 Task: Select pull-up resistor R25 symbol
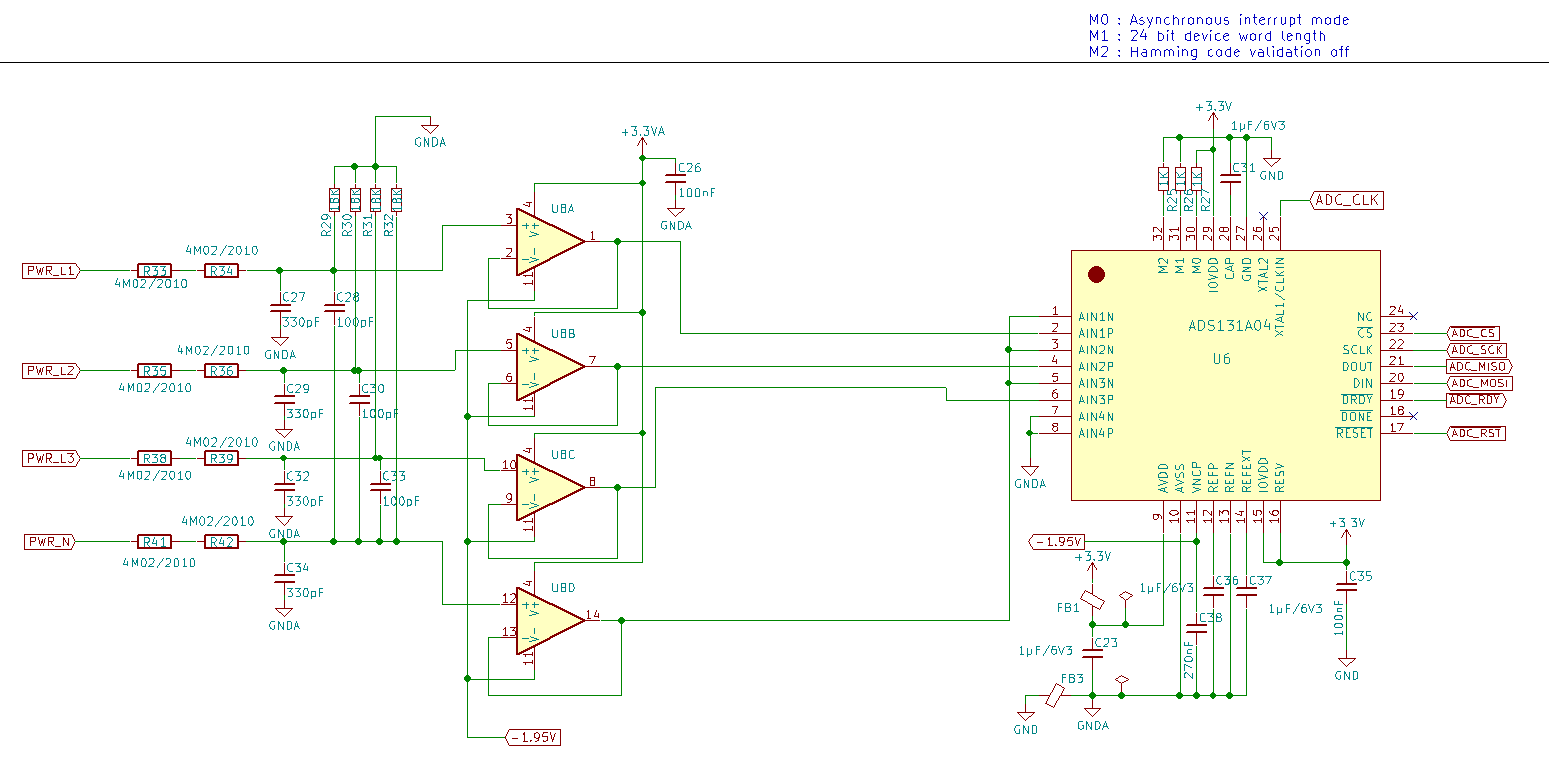coord(1163,179)
